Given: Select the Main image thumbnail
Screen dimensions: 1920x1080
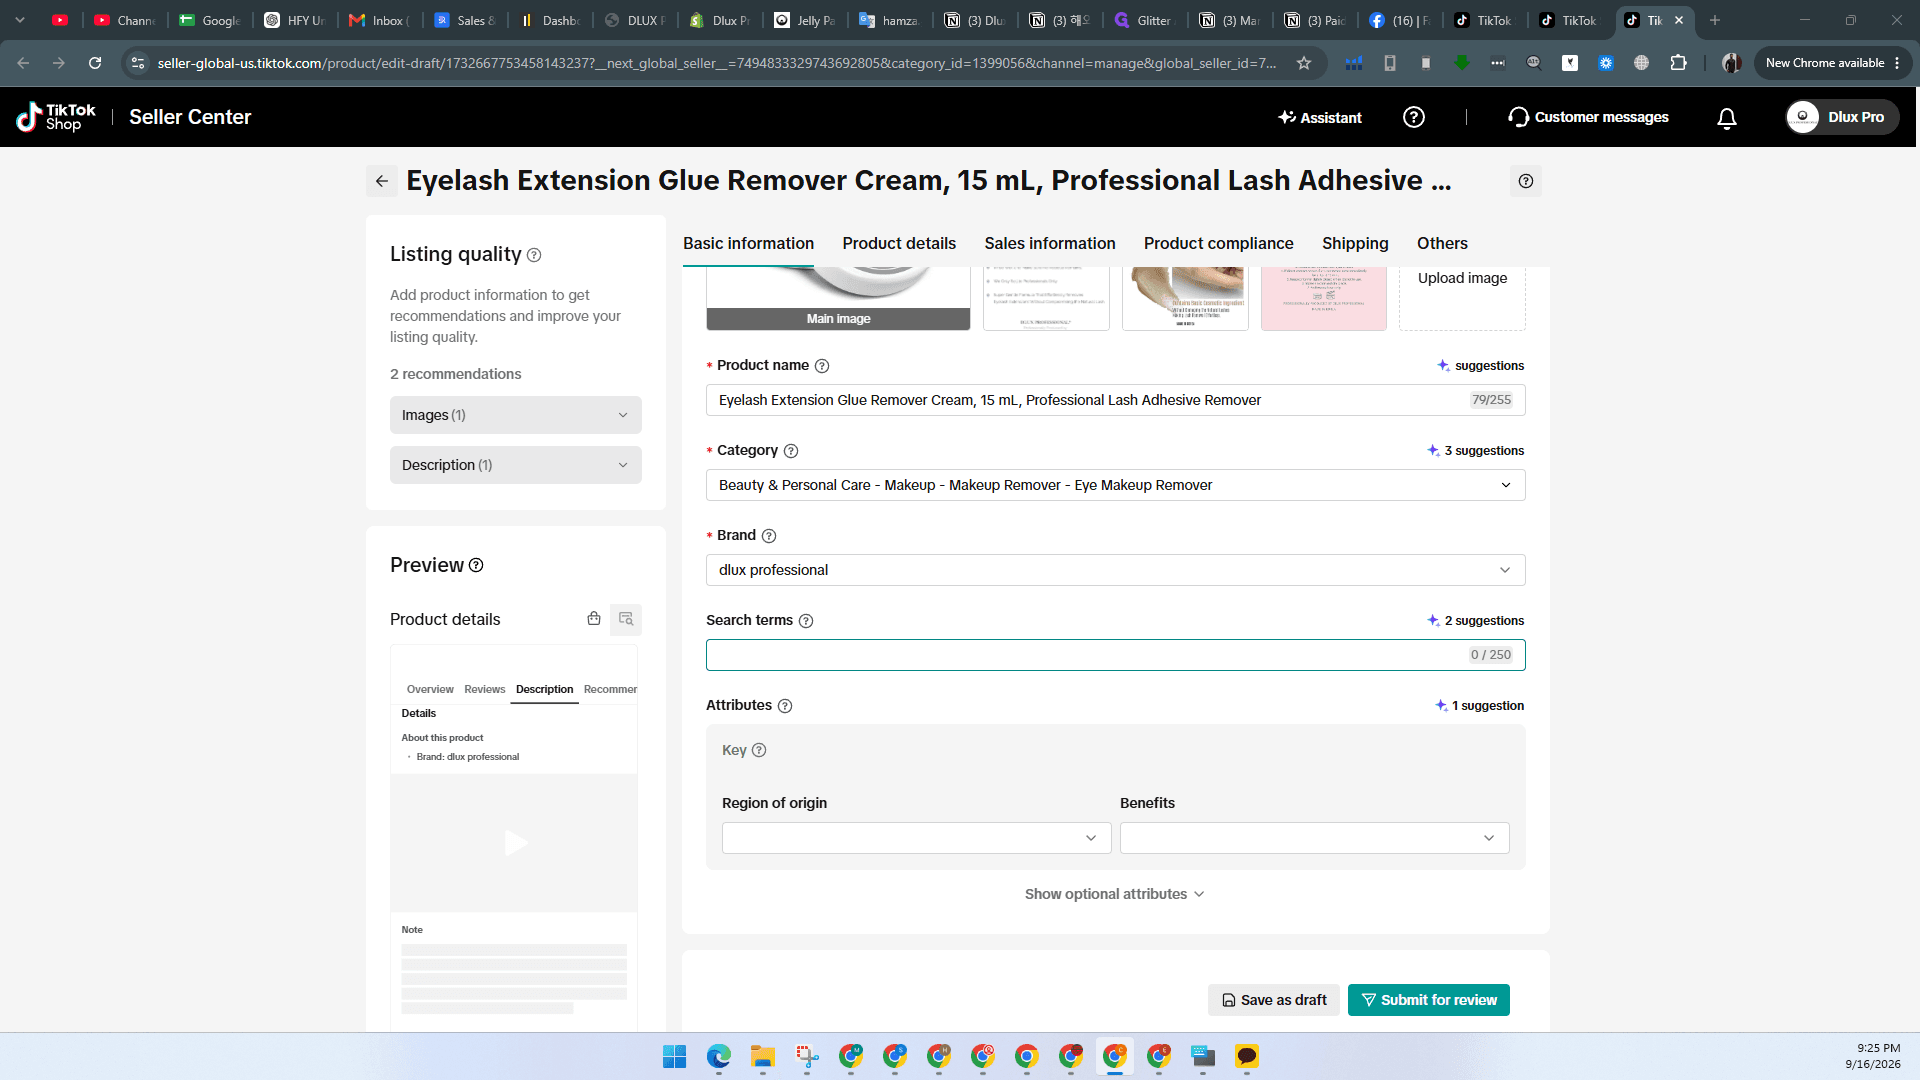Looking at the screenshot, I should [x=838, y=298].
